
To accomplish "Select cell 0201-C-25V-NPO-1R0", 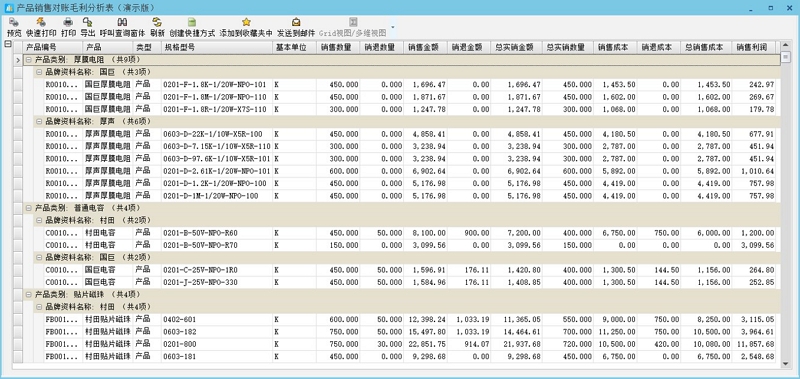I will (x=217, y=269).
